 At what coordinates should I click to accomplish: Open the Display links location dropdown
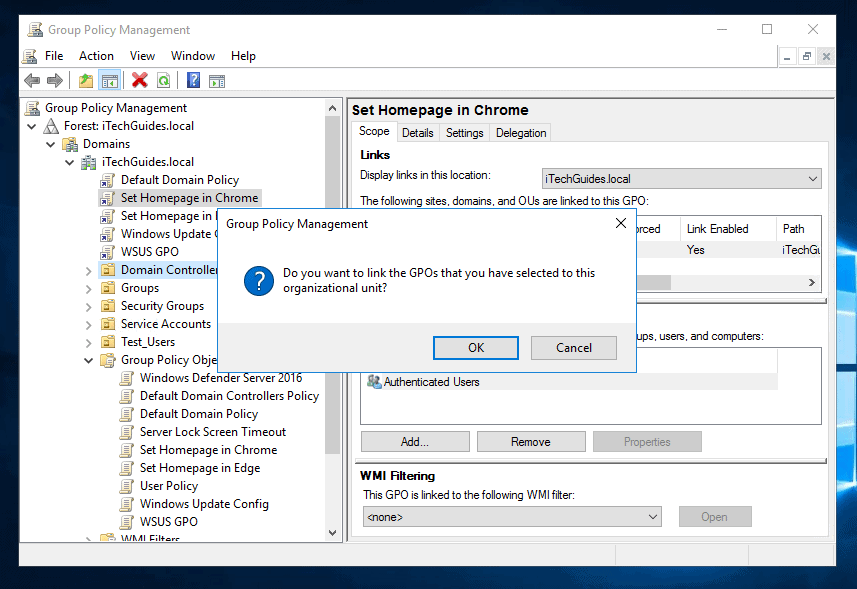pyautogui.click(x=681, y=179)
